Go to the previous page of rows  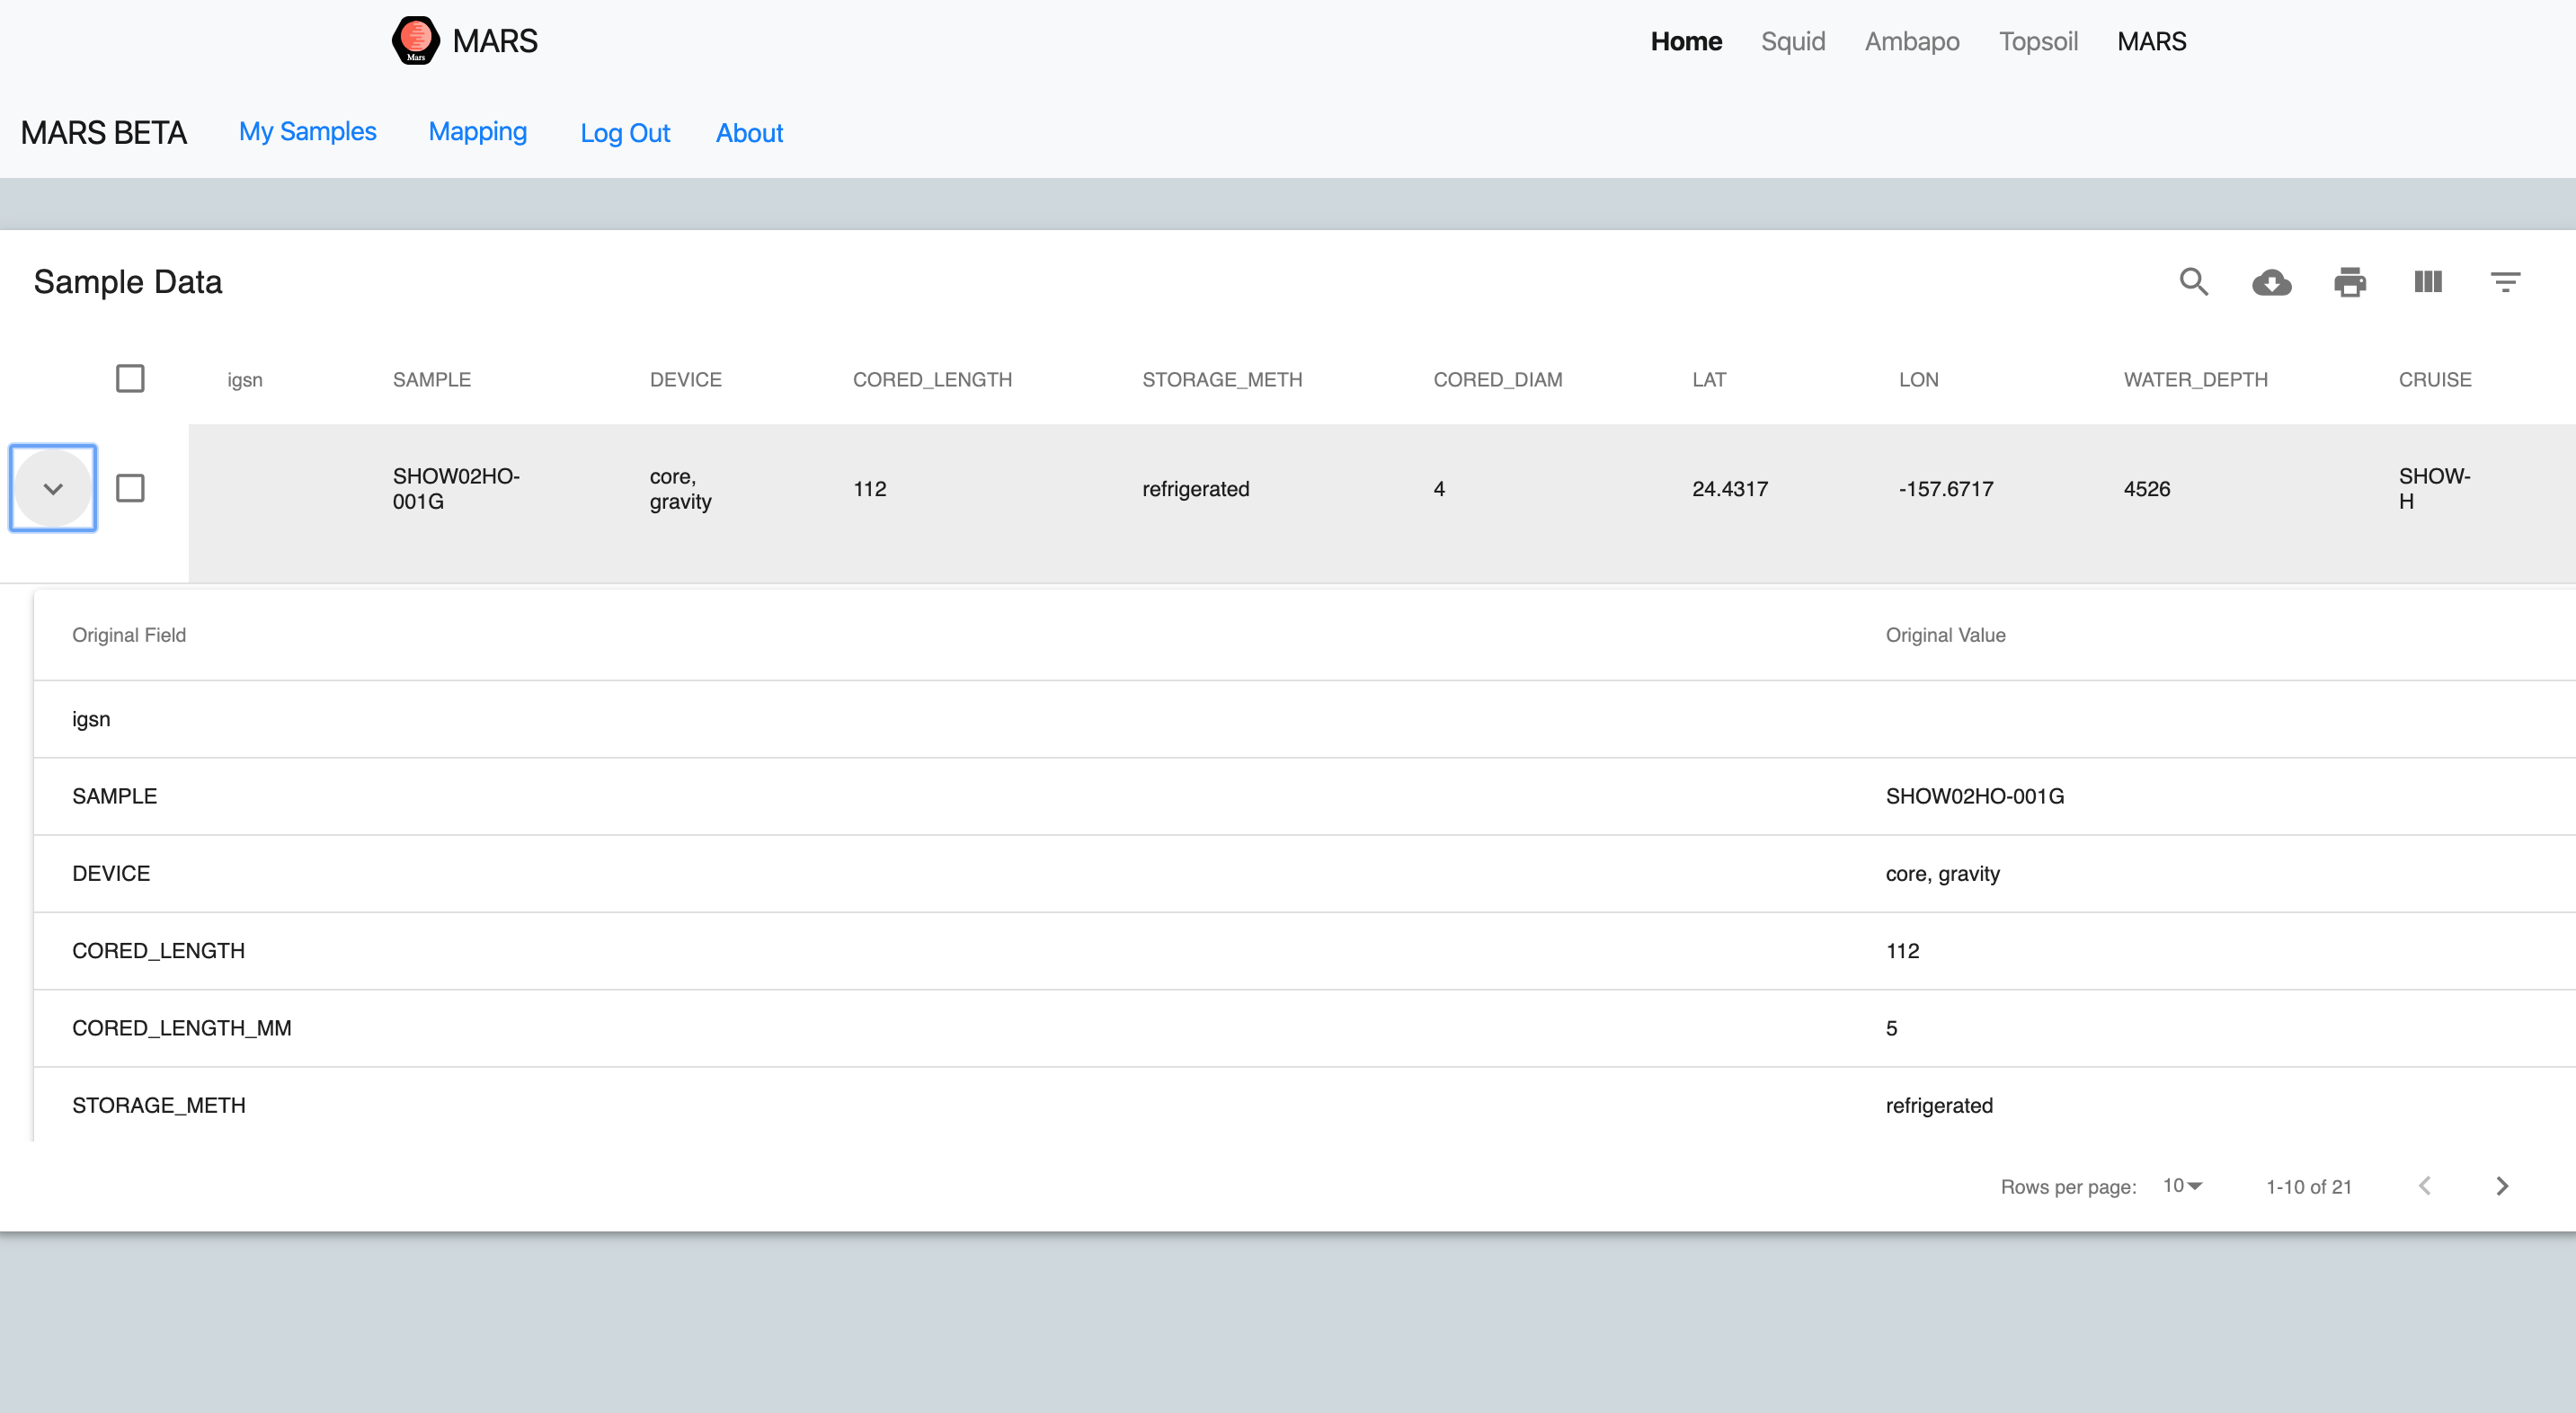2424,1186
